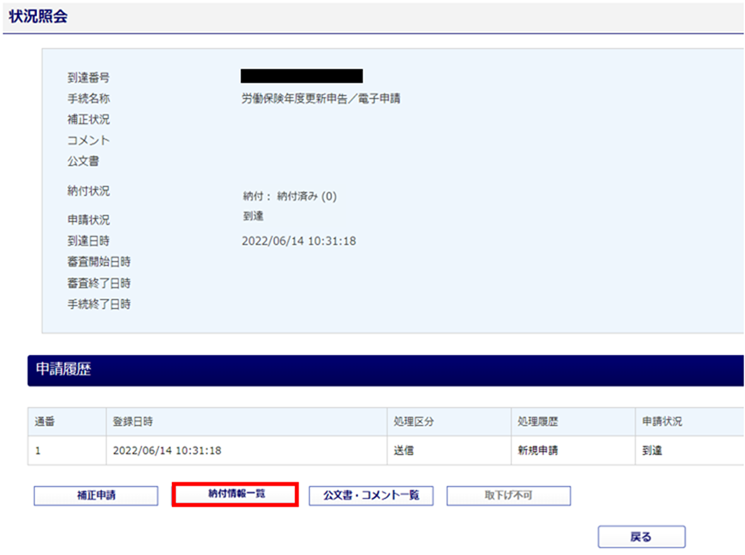Click payment status 納付： 納付済み (0)
The height and width of the screenshot is (555, 745).
(290, 196)
